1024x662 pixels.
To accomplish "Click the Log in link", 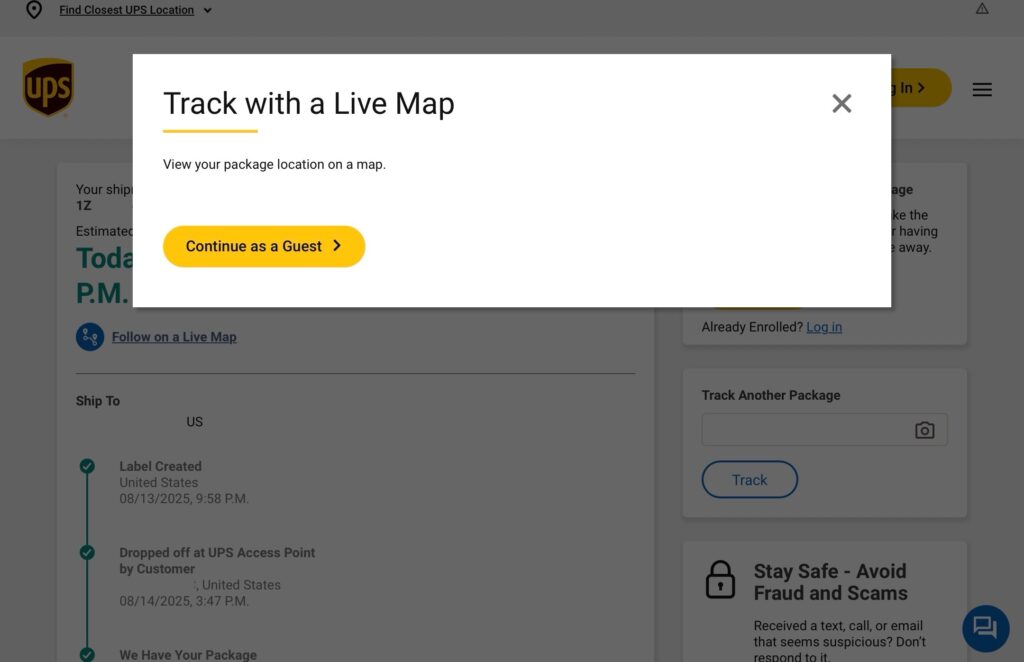I will [x=824, y=327].
